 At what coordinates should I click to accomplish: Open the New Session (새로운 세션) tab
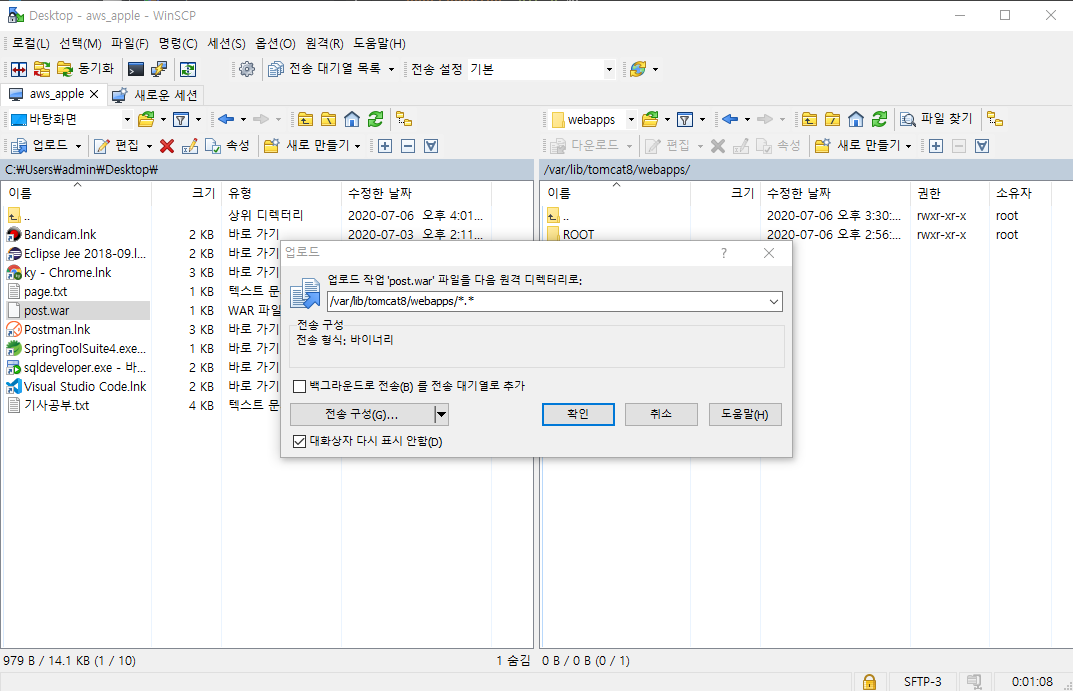pyautogui.click(x=156, y=95)
